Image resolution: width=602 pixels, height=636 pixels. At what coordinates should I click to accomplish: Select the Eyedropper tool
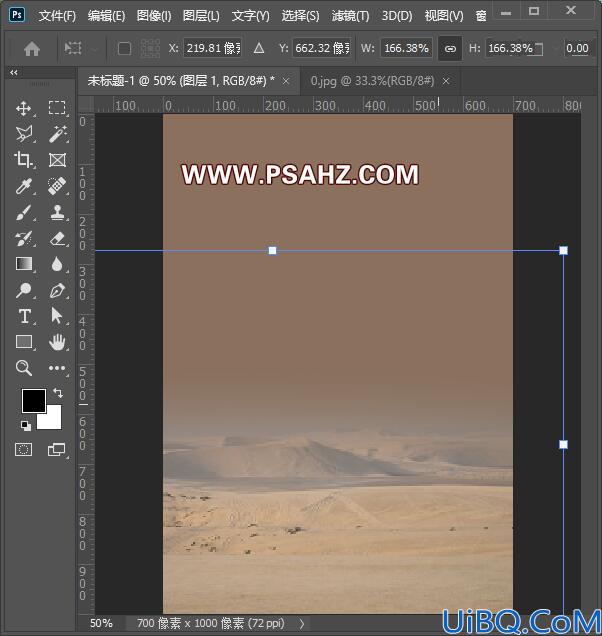click(24, 186)
